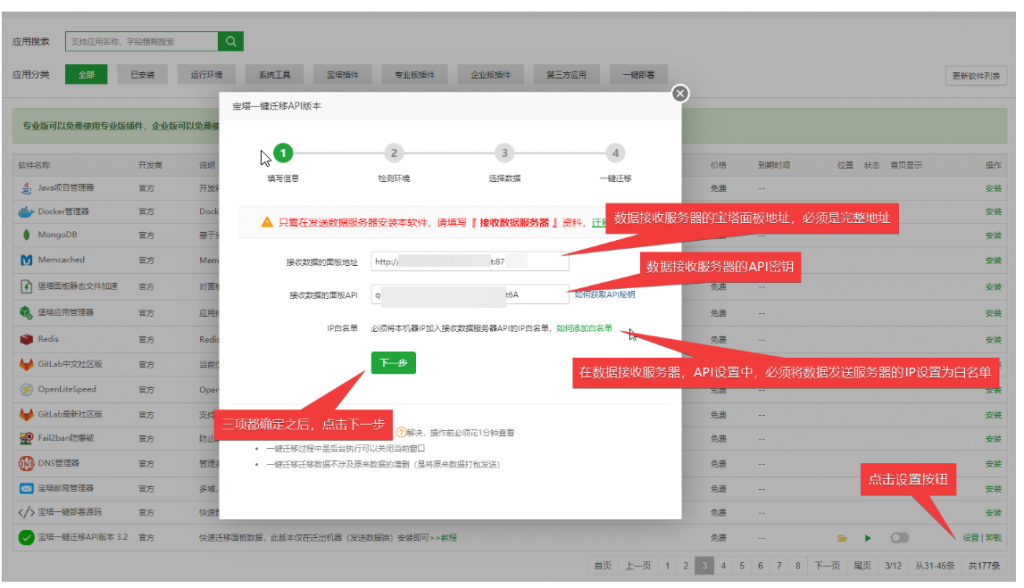Open the 如何获取API秘钥 link
The width and height of the screenshot is (1024, 588).
point(605,295)
